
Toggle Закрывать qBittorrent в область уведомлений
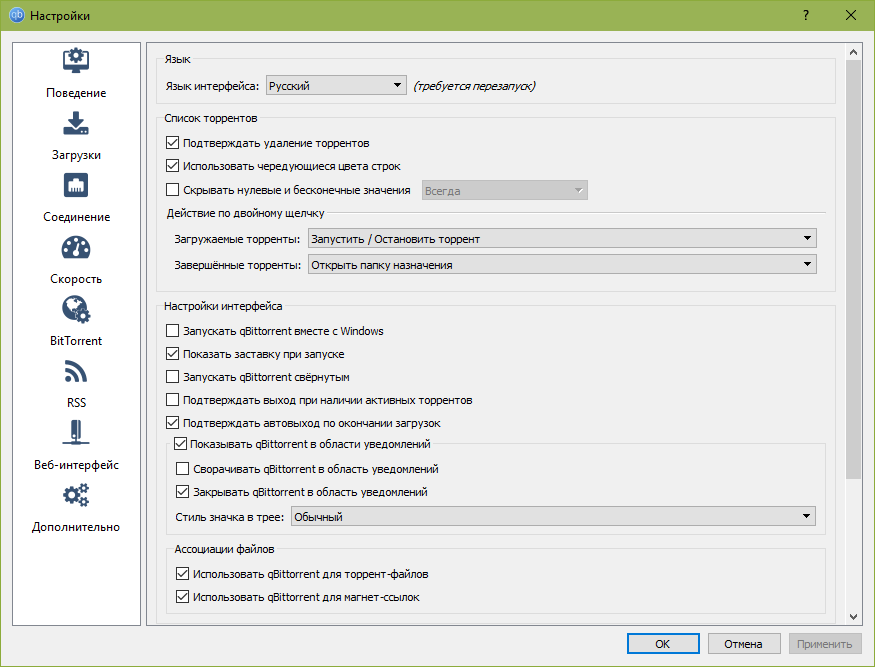pyautogui.click(x=182, y=492)
